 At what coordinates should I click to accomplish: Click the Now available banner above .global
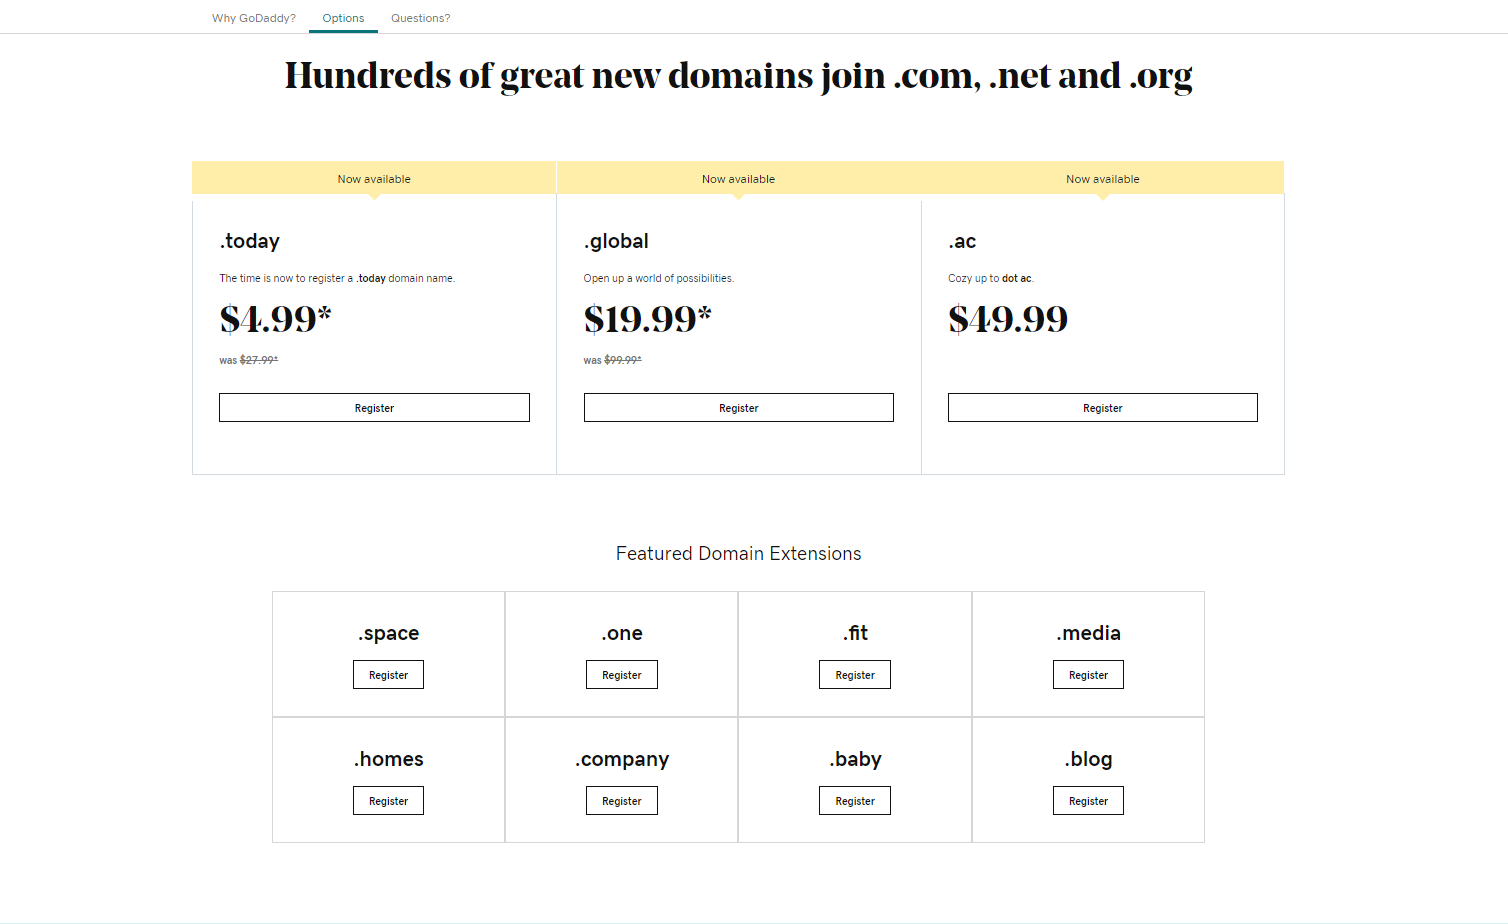[x=738, y=178]
